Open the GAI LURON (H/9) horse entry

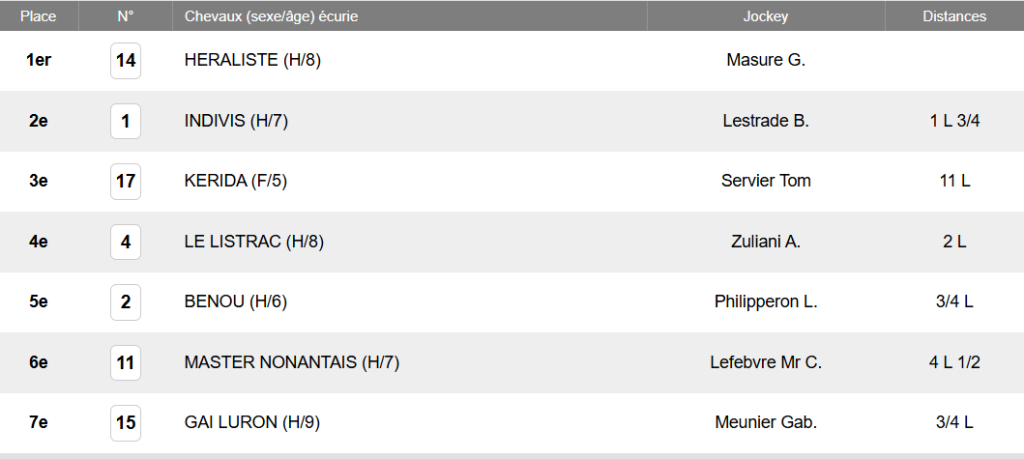click(x=252, y=422)
